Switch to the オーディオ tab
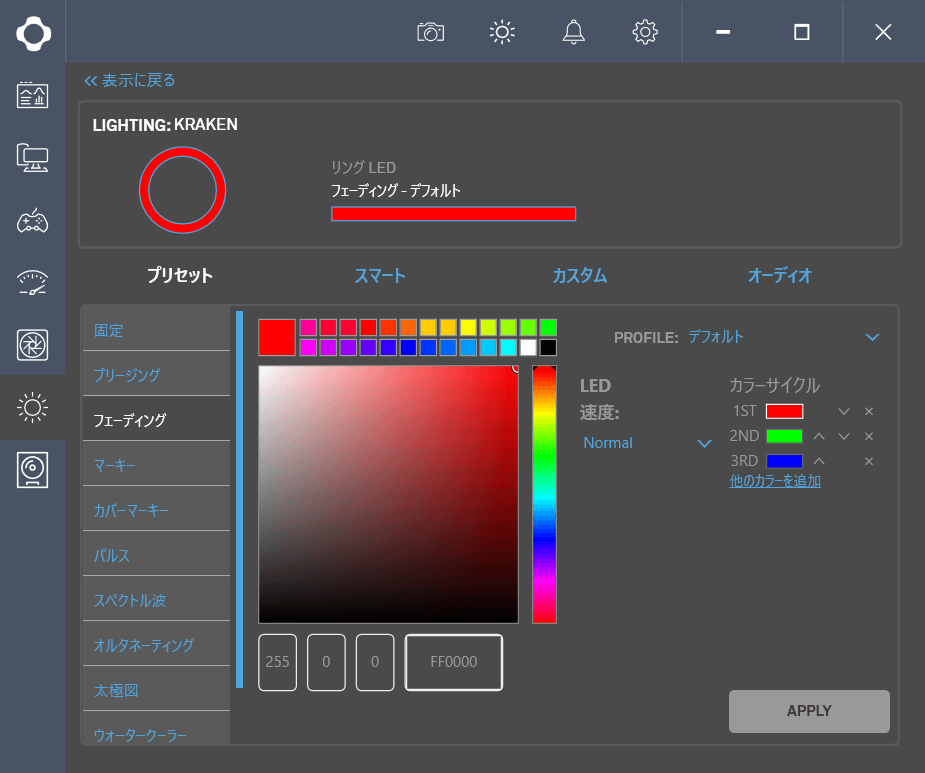 pos(779,275)
